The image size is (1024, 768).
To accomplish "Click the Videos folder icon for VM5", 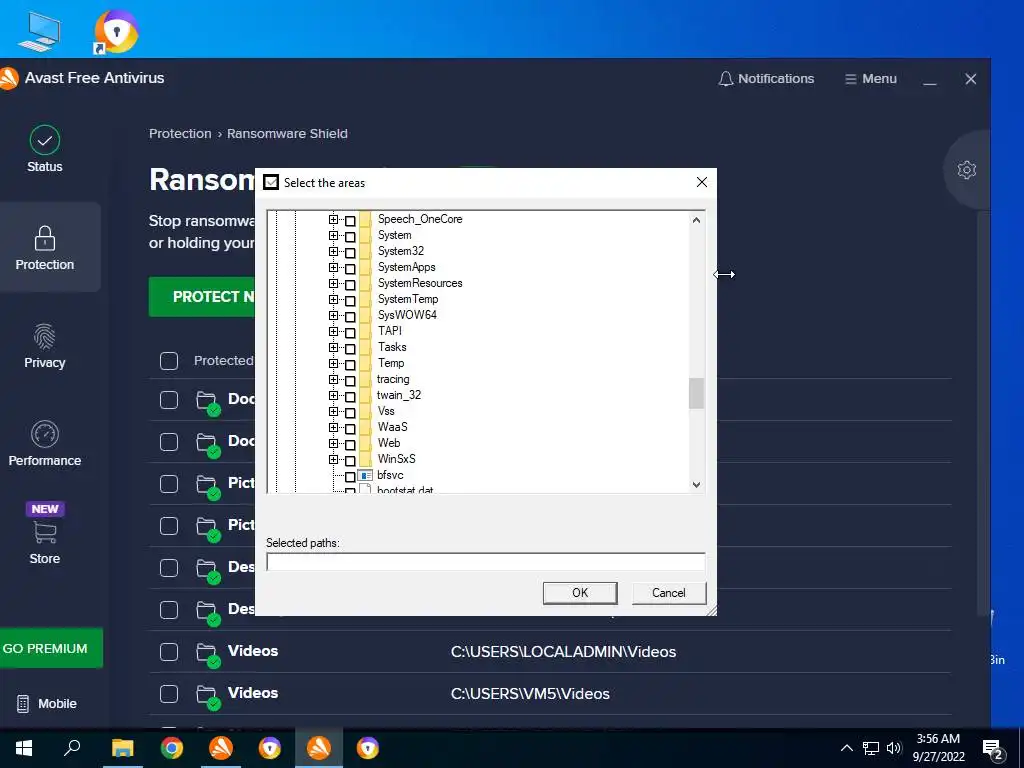I will click(208, 695).
